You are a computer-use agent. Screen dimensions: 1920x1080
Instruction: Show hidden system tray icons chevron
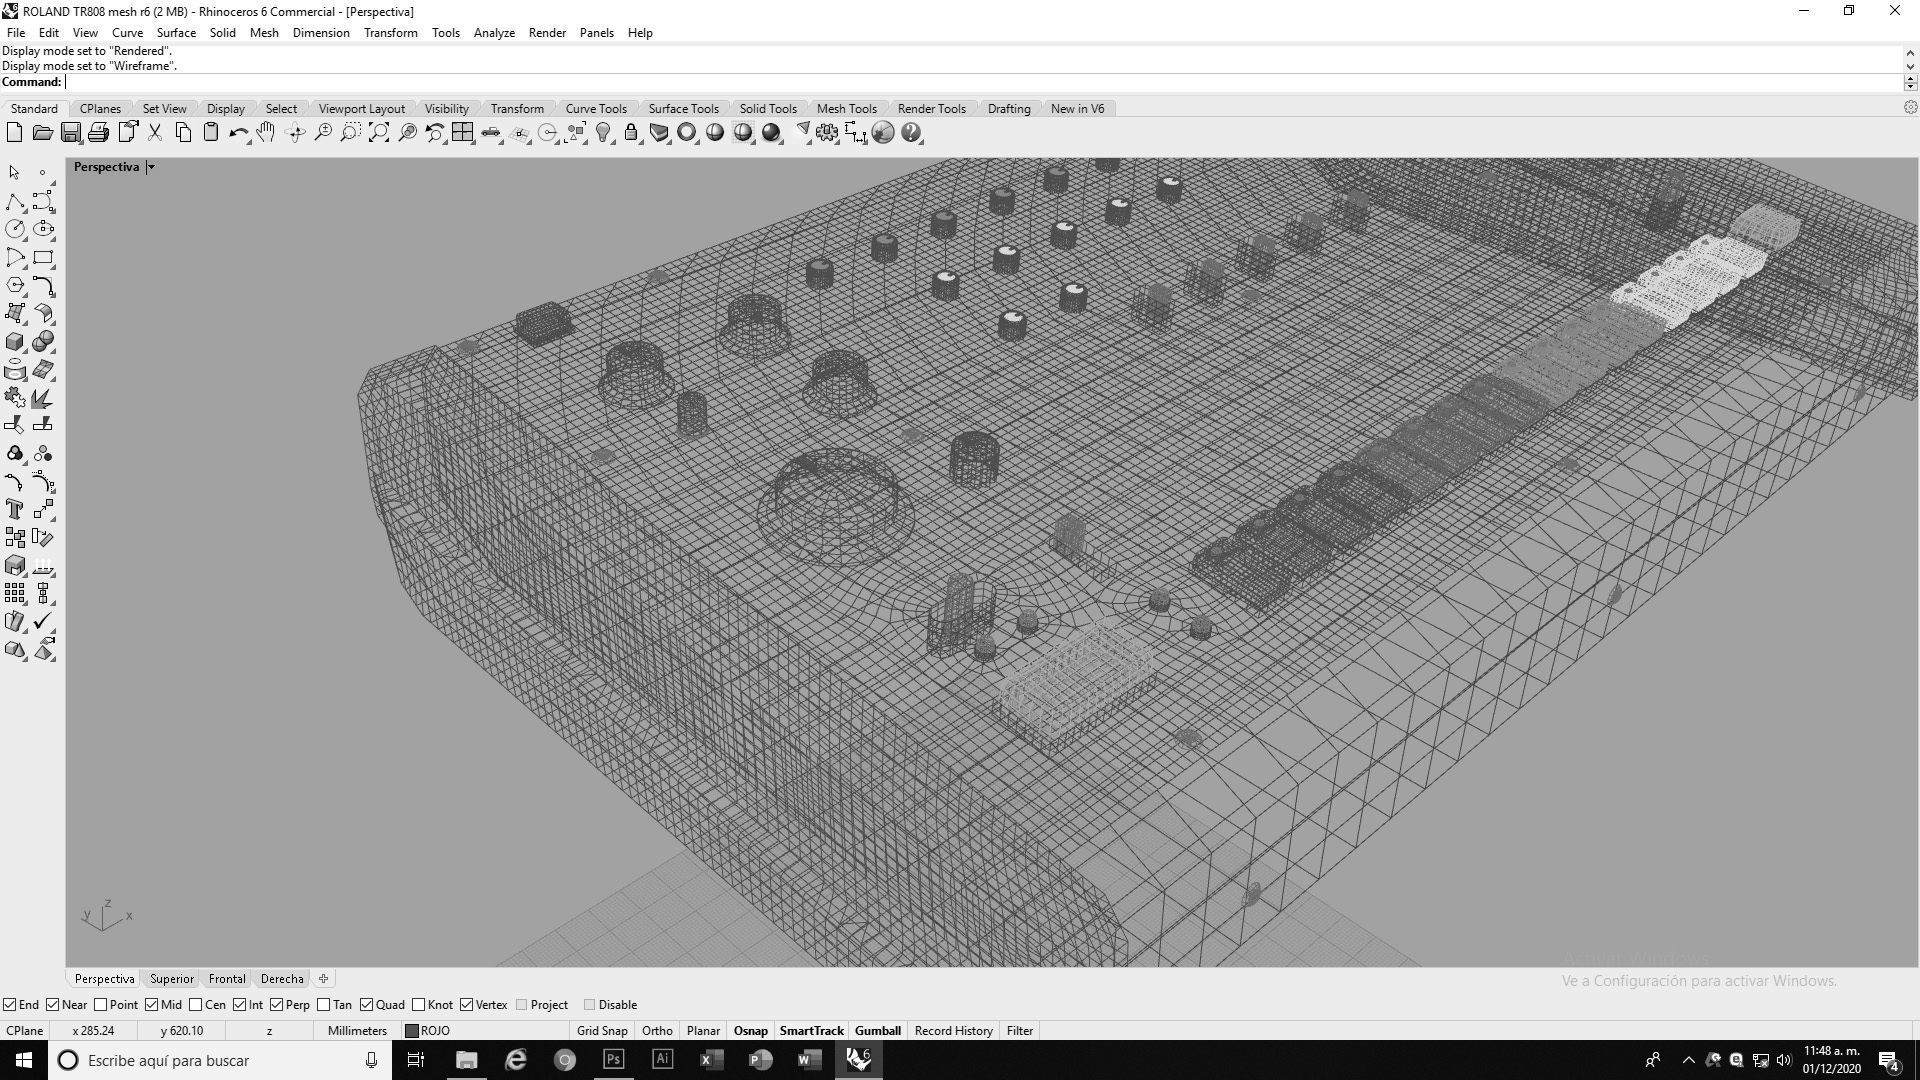(x=1688, y=1060)
